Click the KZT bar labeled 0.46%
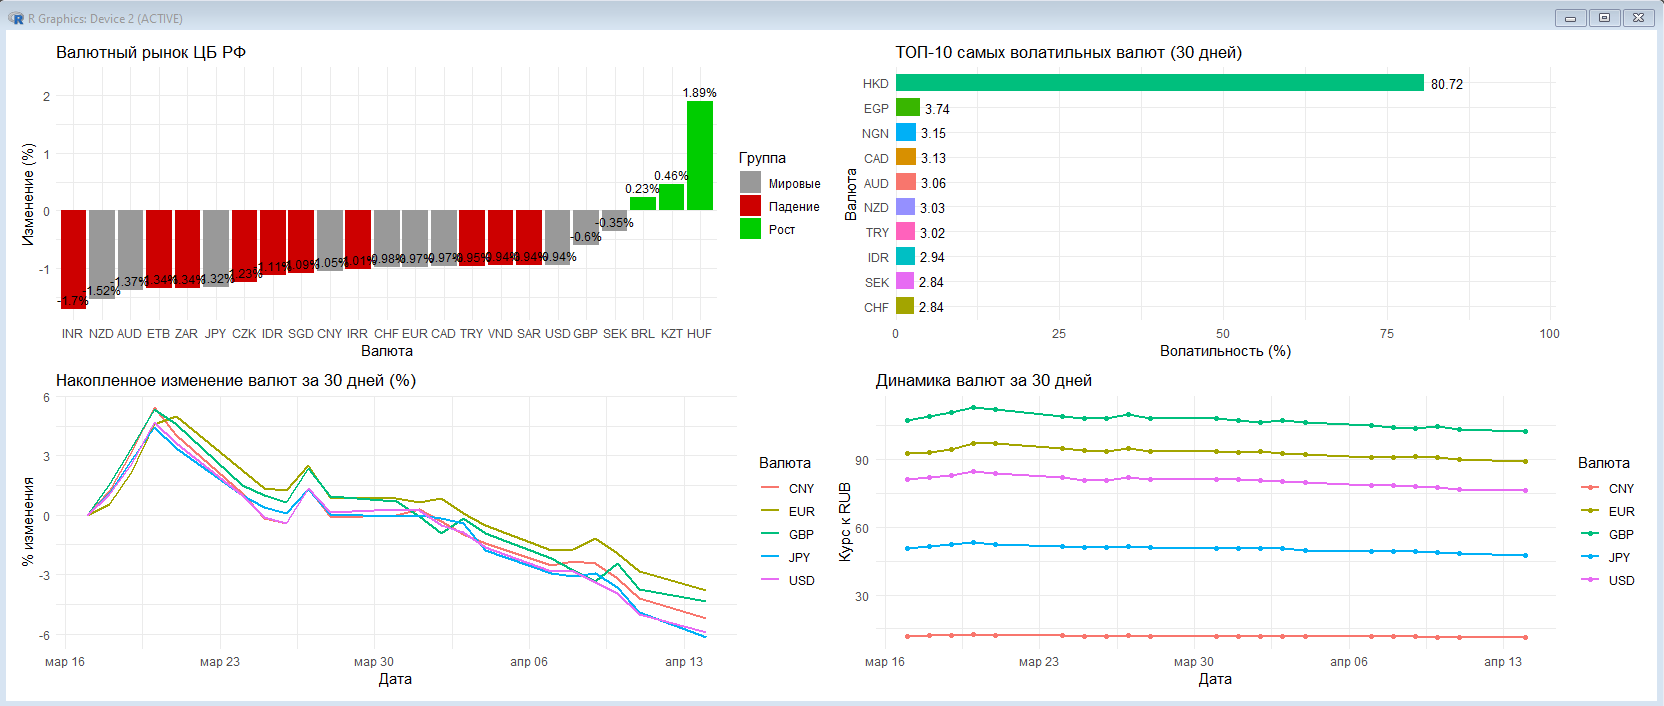Image resolution: width=1664 pixels, height=706 pixels. tap(671, 197)
